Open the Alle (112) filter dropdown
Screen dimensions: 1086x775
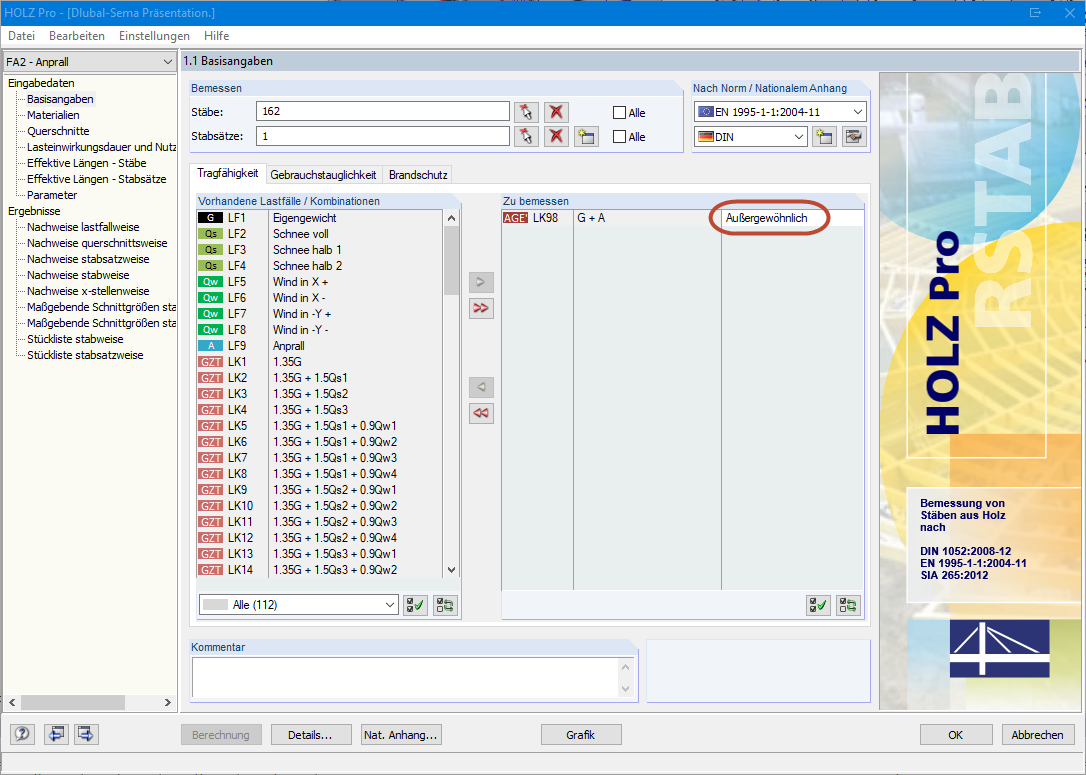click(299, 605)
